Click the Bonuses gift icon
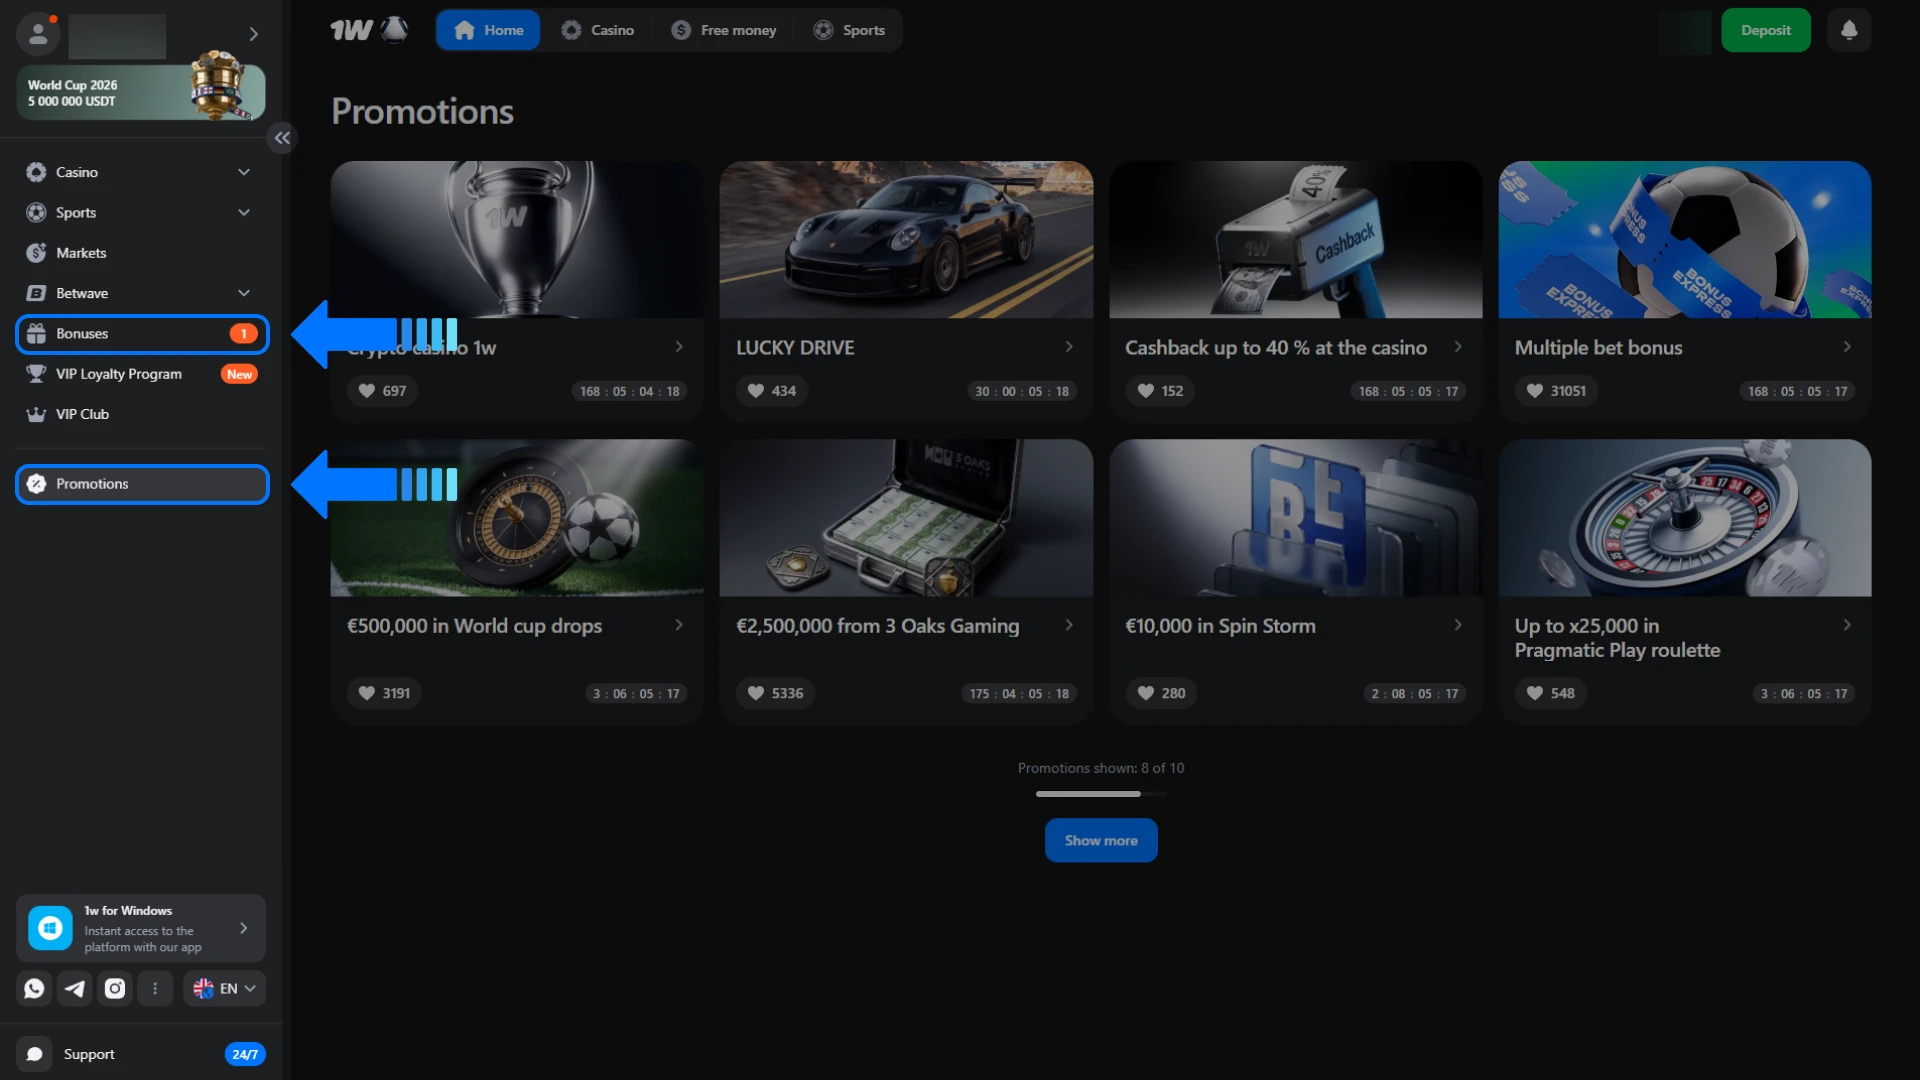Image resolution: width=1920 pixels, height=1080 pixels. pyautogui.click(x=36, y=334)
